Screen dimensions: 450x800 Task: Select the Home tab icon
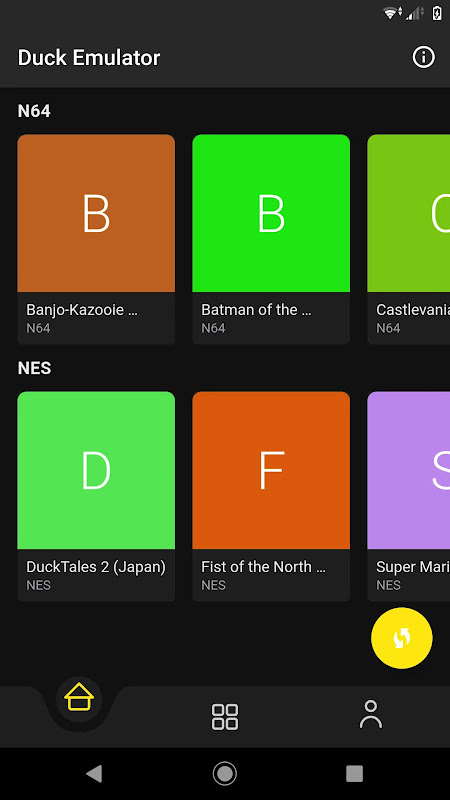[x=79, y=698]
